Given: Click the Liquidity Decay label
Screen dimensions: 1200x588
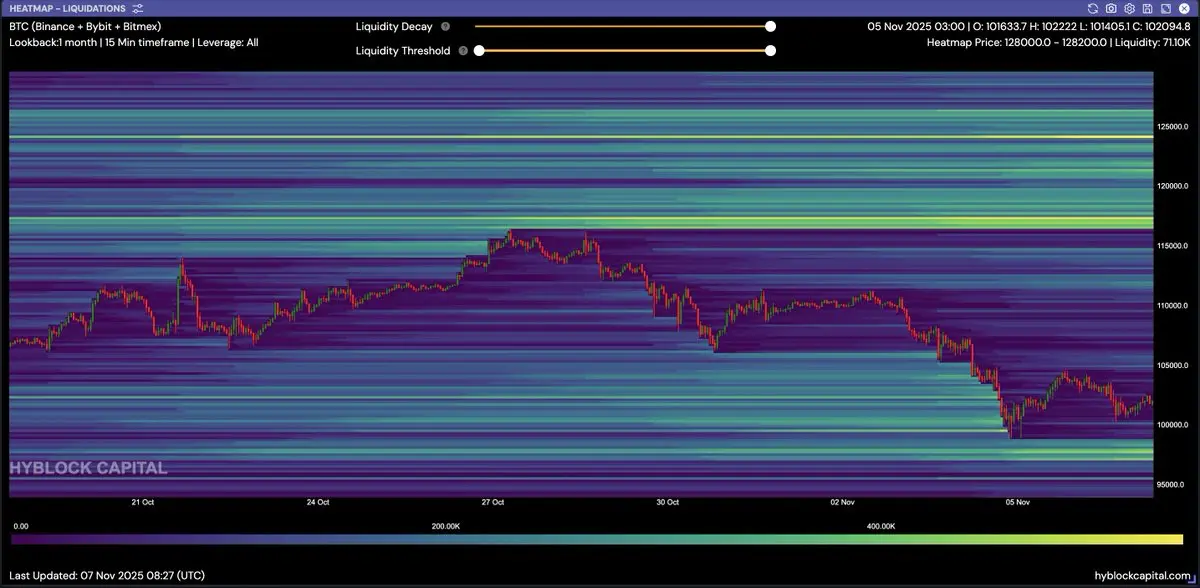Looking at the screenshot, I should tap(394, 27).
